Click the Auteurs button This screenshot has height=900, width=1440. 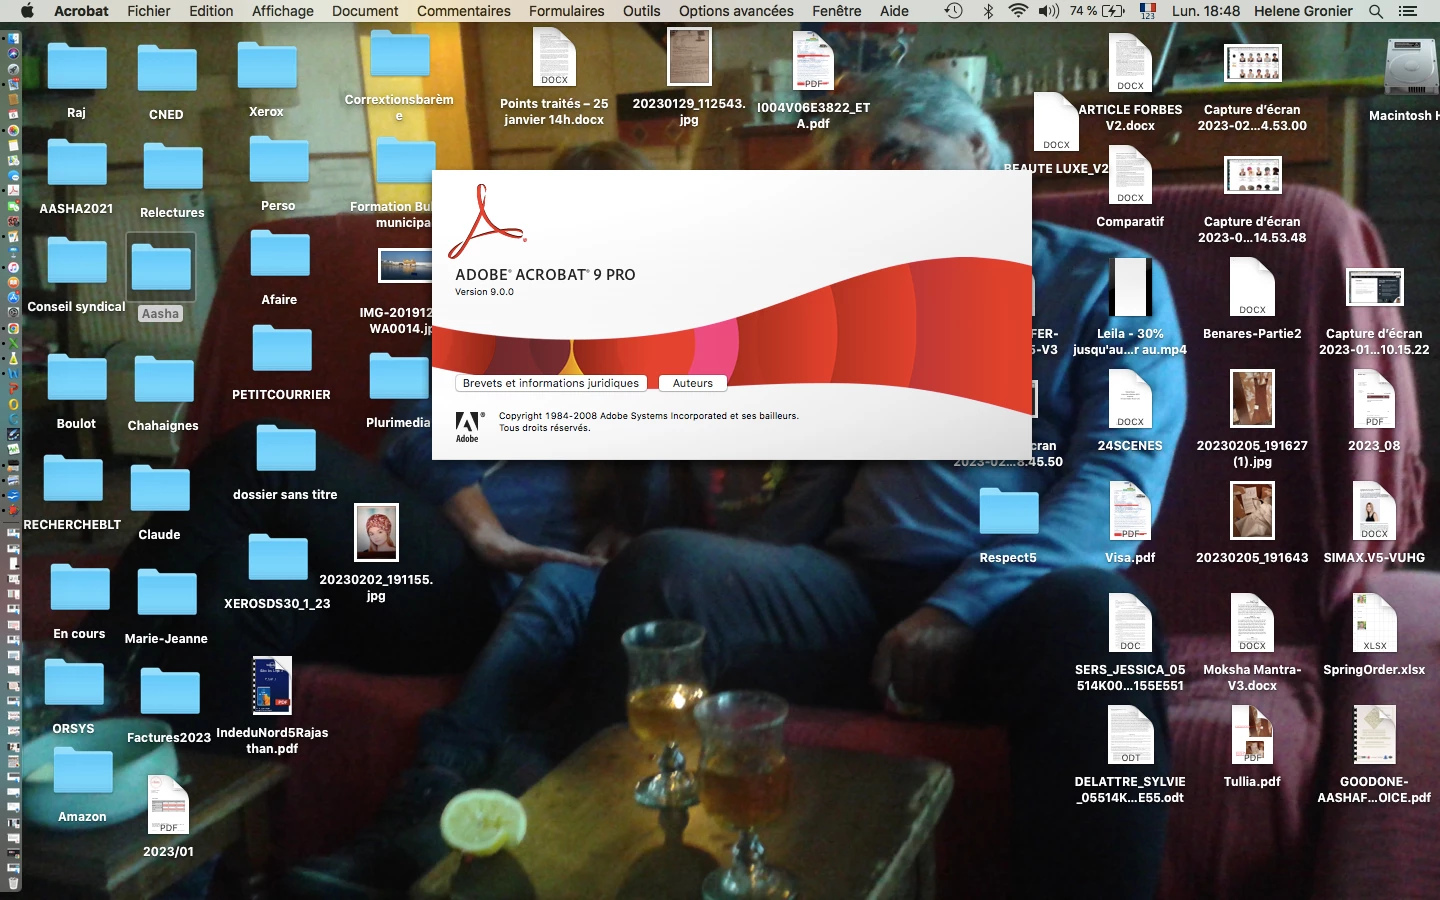click(x=693, y=383)
